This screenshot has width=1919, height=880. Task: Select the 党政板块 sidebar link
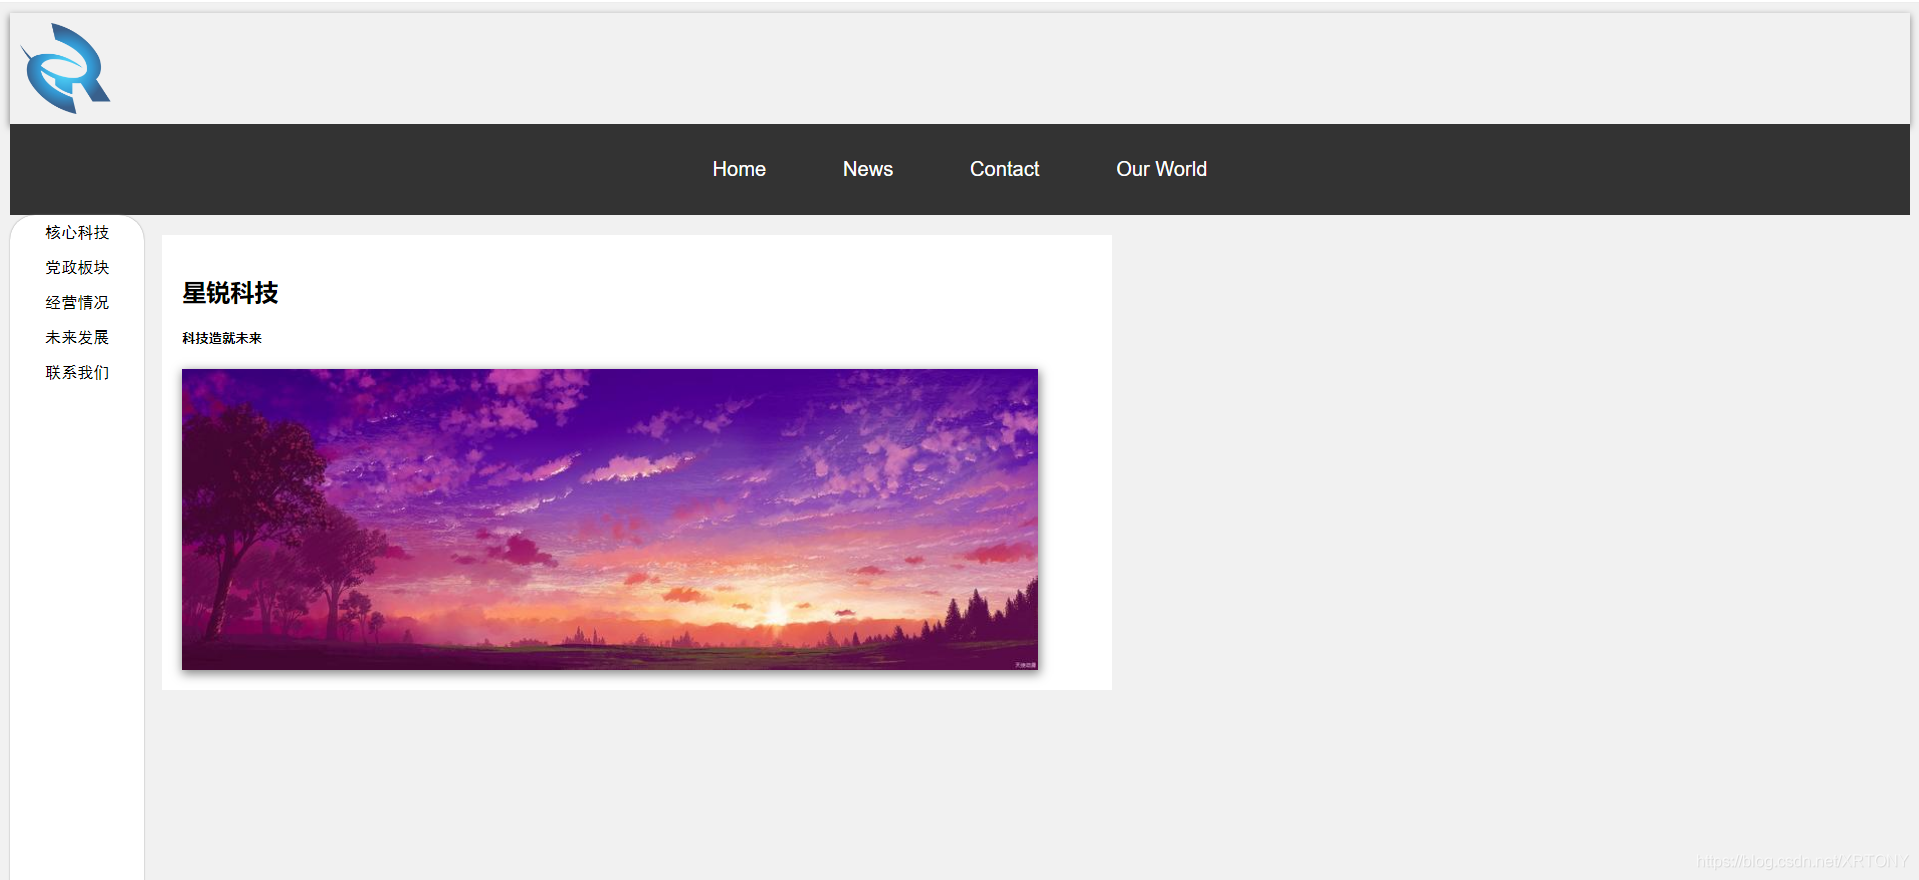pyautogui.click(x=77, y=267)
